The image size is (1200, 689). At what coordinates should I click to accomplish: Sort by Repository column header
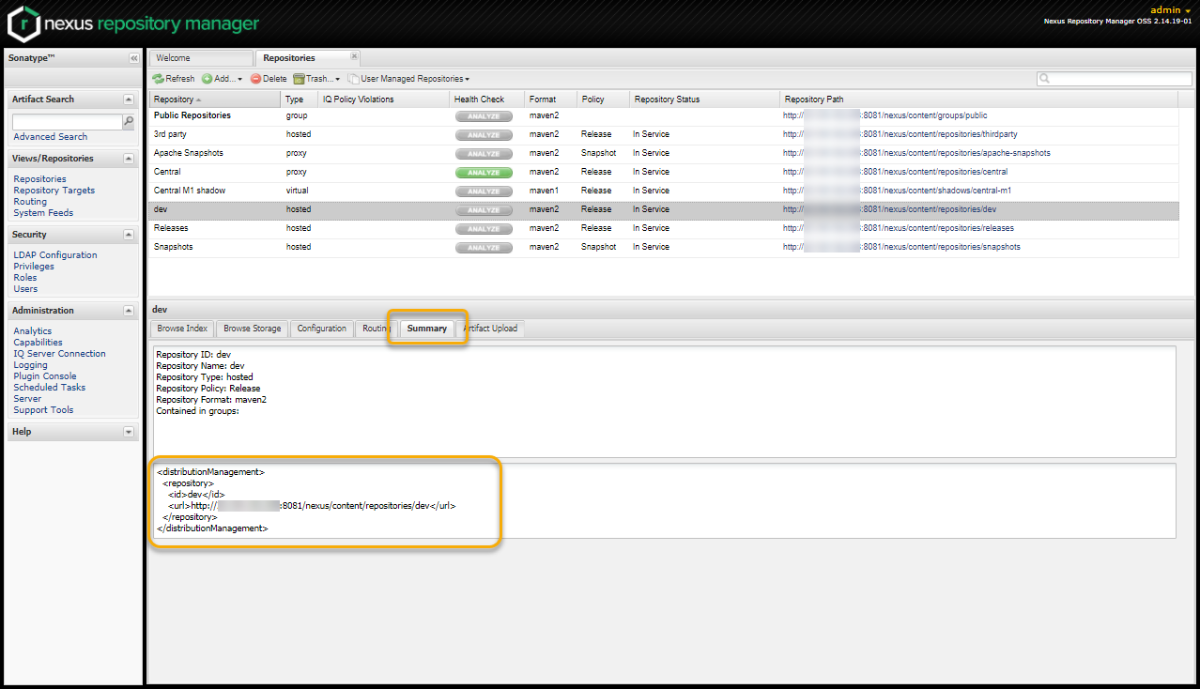pyautogui.click(x=215, y=100)
